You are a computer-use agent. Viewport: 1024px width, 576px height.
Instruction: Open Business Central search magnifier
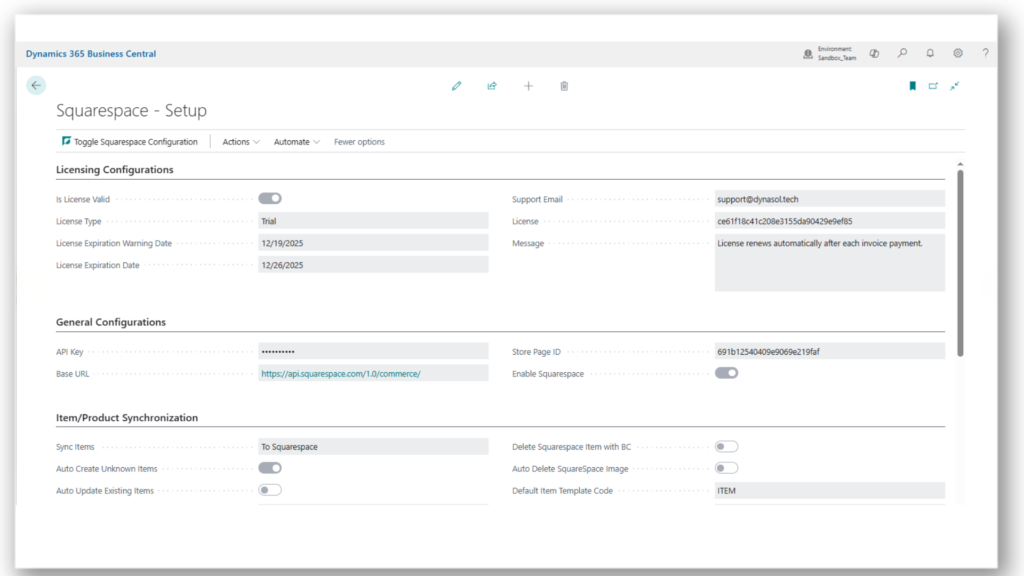902,53
